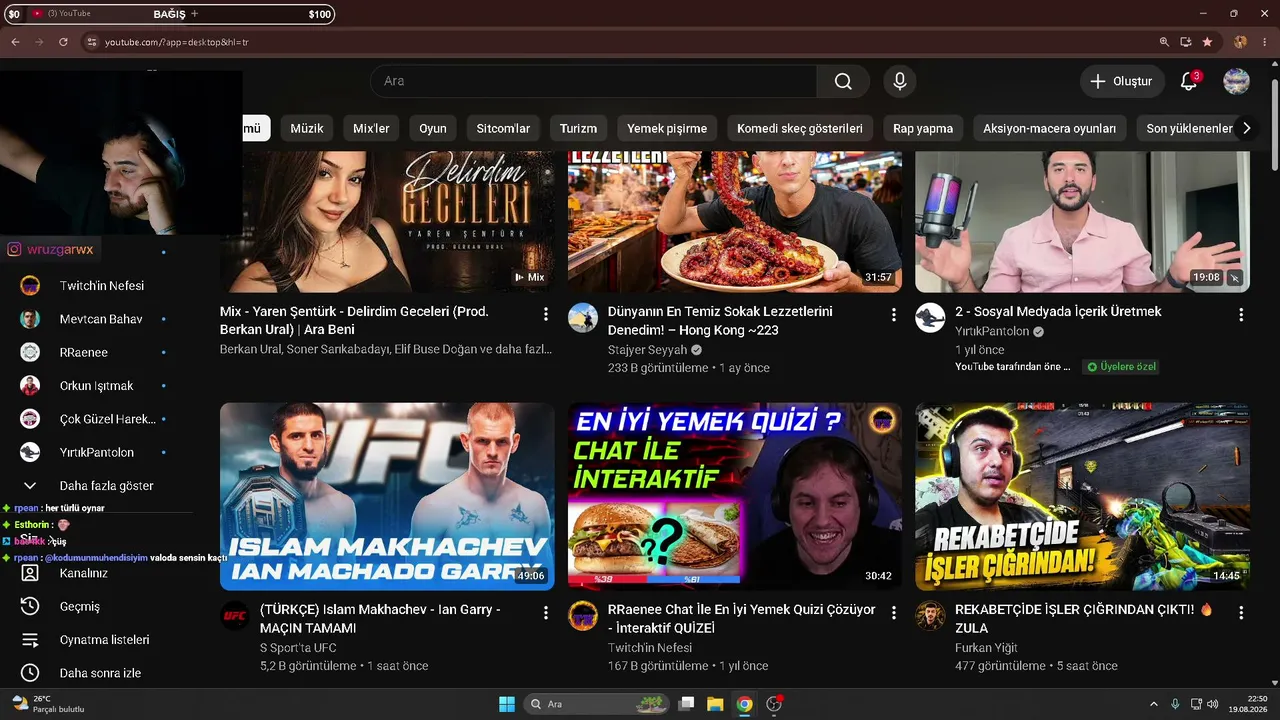Image resolution: width=1280 pixels, height=720 pixels.
Task: Select the Aksiyon-macera oyunları chip
Action: [1049, 128]
